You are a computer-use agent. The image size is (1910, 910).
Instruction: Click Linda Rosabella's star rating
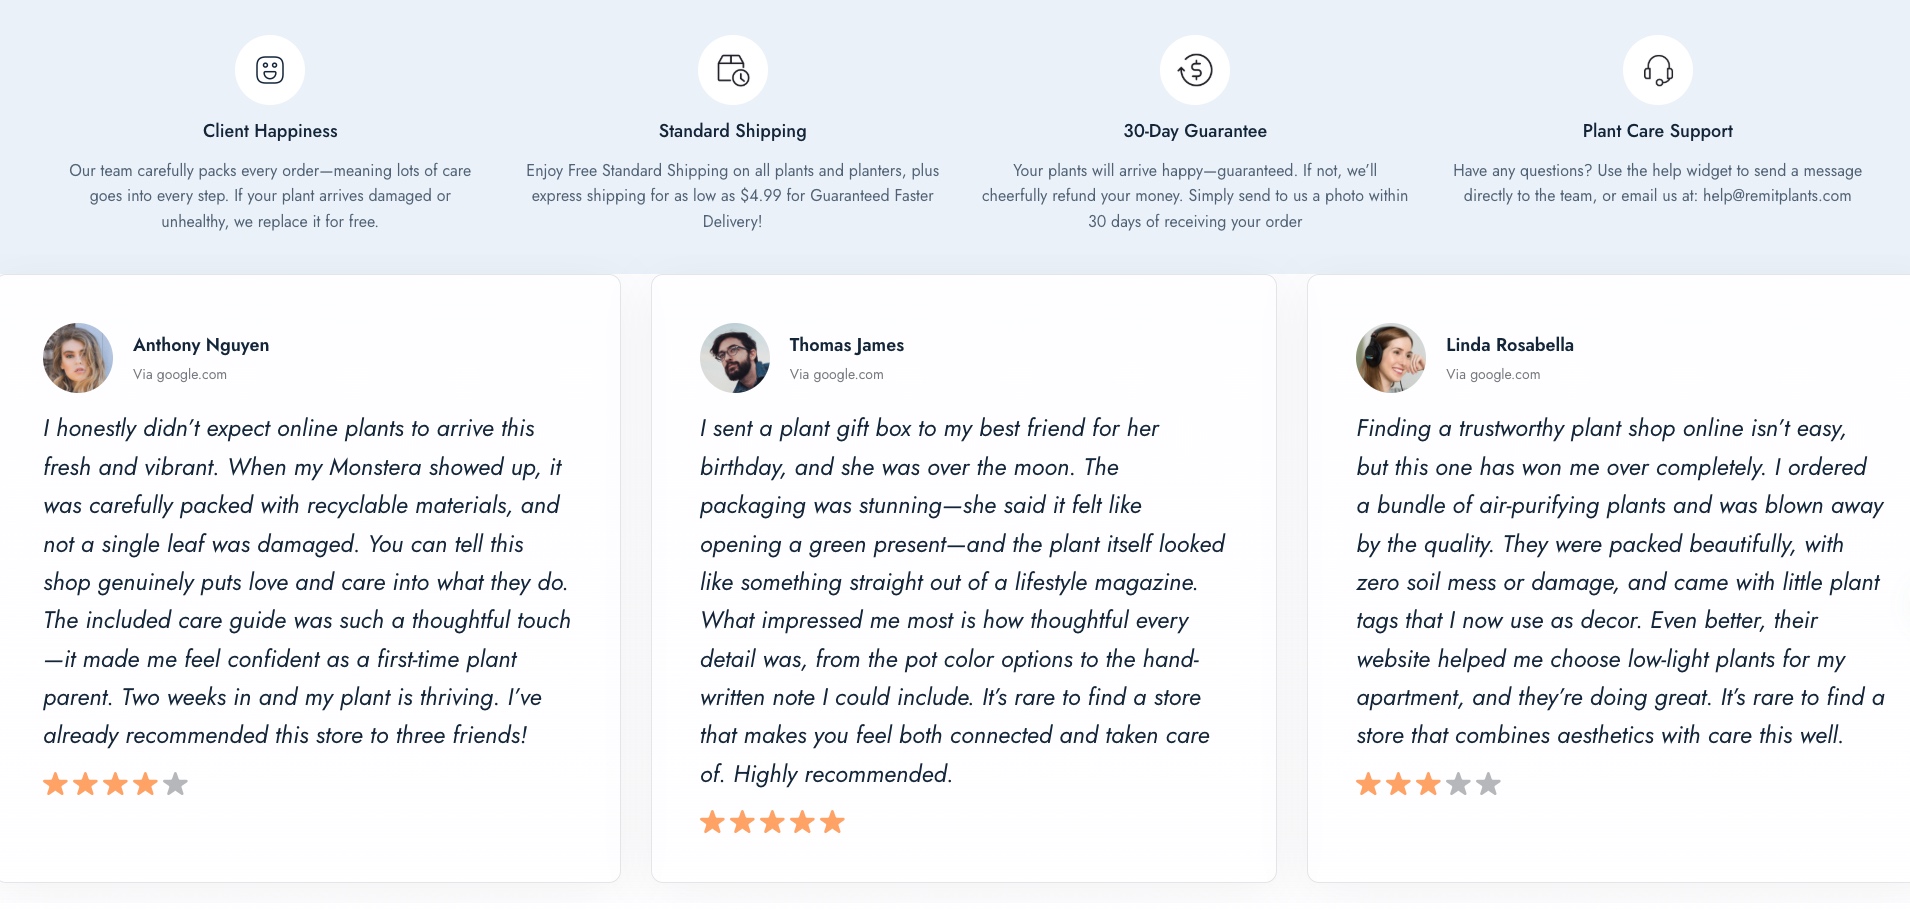click(1428, 784)
